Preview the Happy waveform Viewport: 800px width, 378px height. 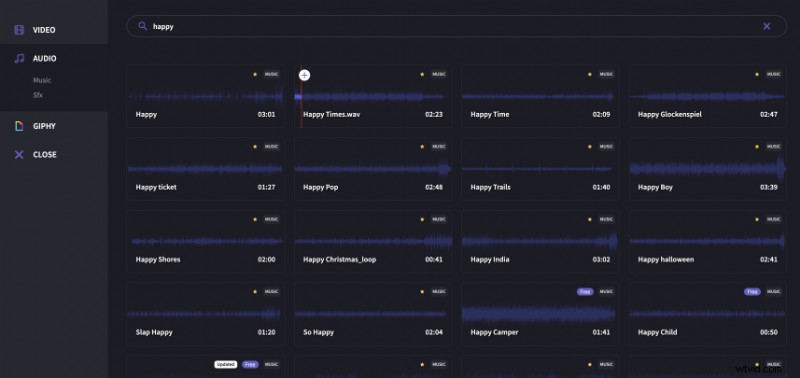click(x=205, y=96)
